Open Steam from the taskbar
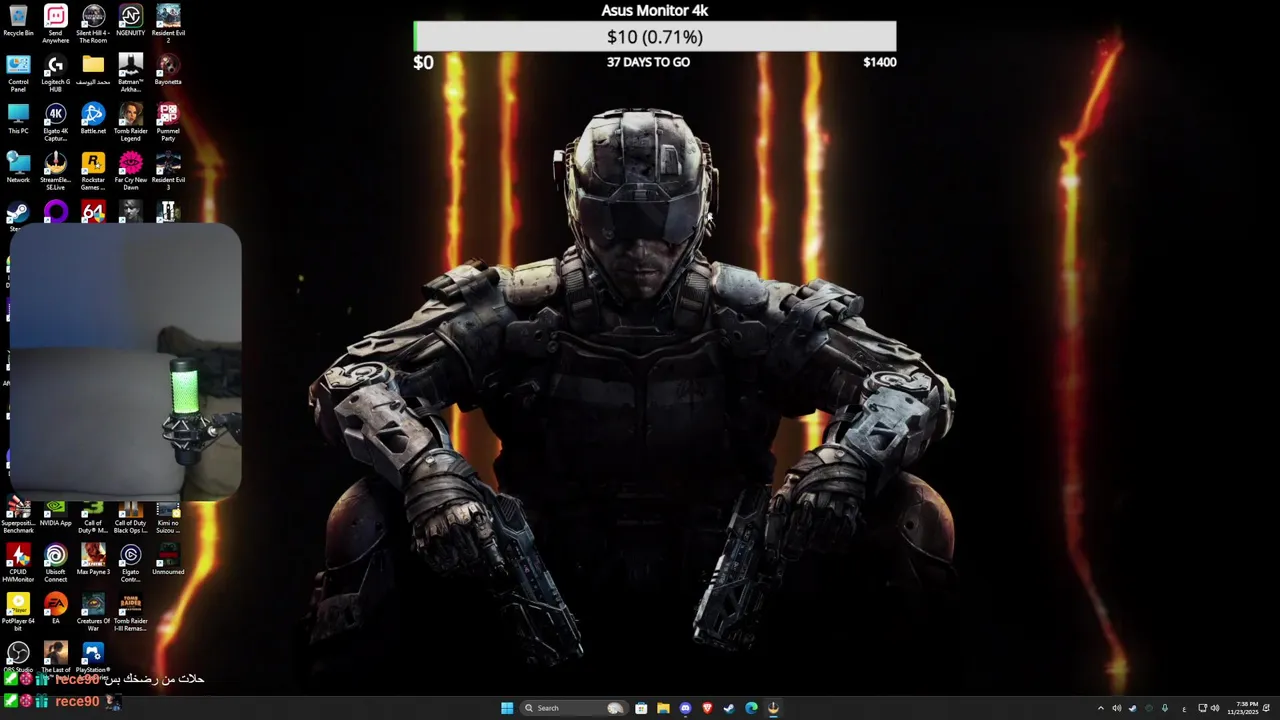Image resolution: width=1280 pixels, height=720 pixels. point(729,708)
